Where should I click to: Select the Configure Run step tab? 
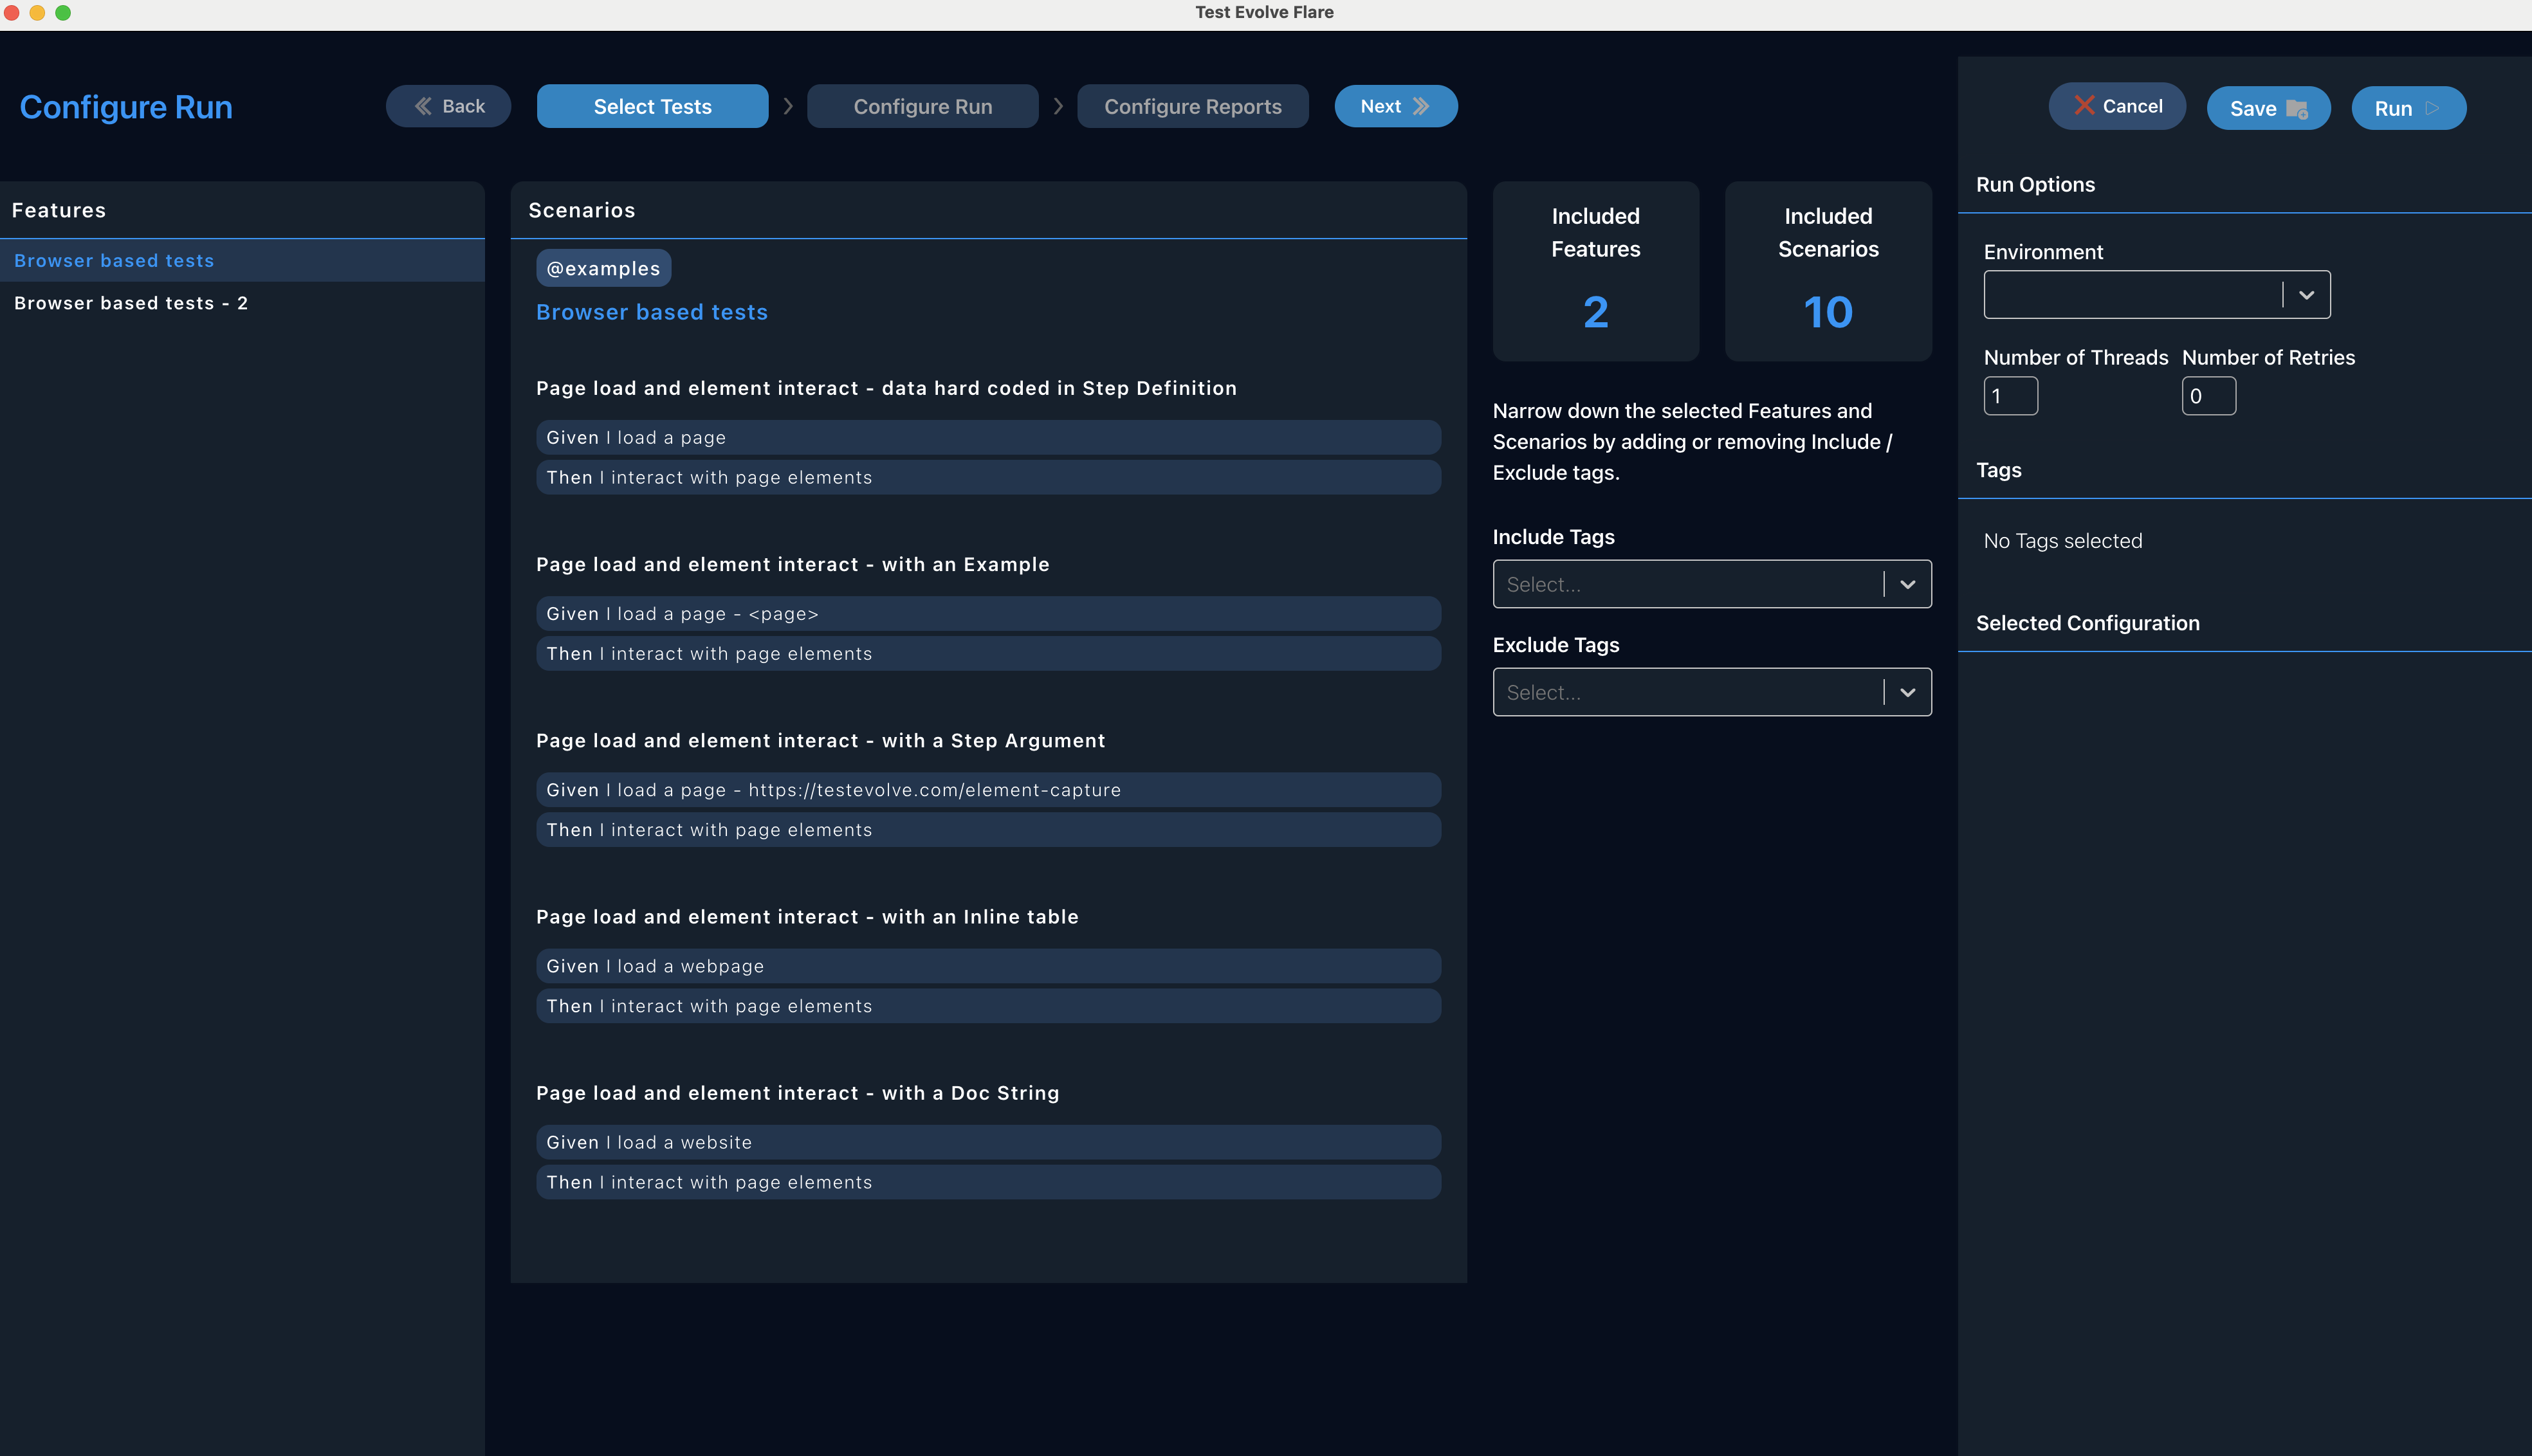click(x=922, y=106)
